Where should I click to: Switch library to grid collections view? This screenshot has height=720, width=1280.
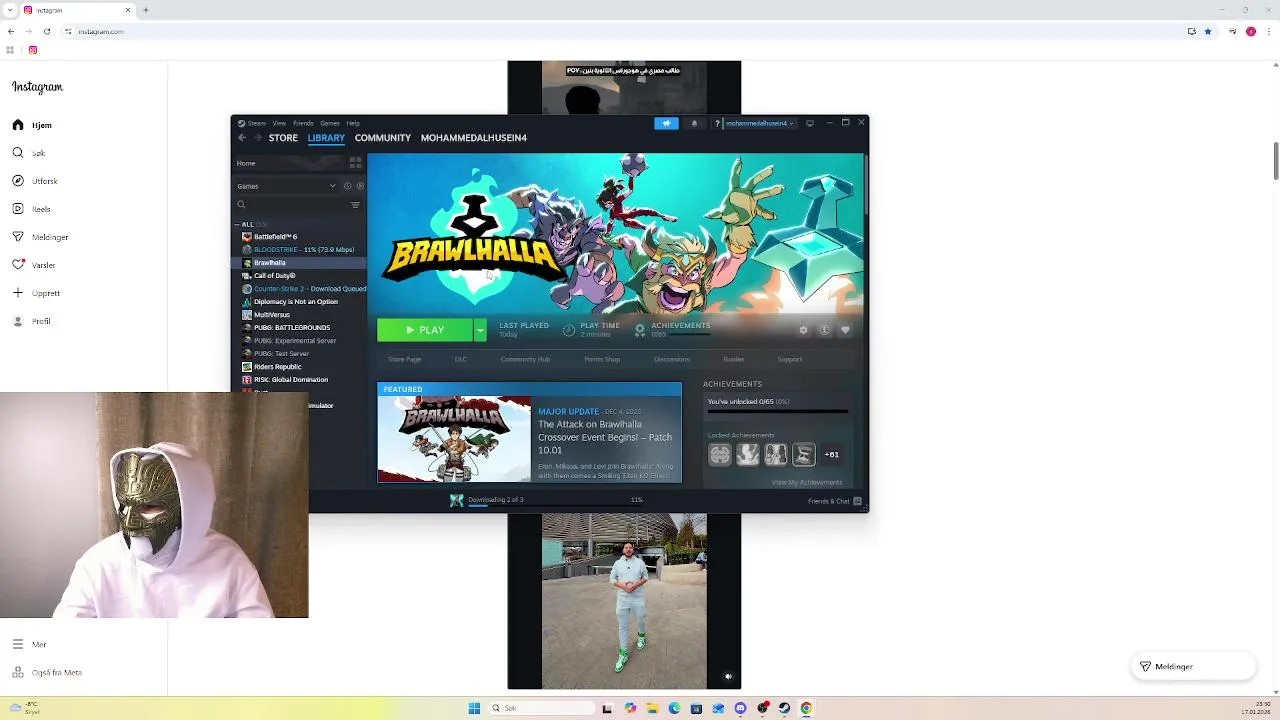pyautogui.click(x=355, y=163)
